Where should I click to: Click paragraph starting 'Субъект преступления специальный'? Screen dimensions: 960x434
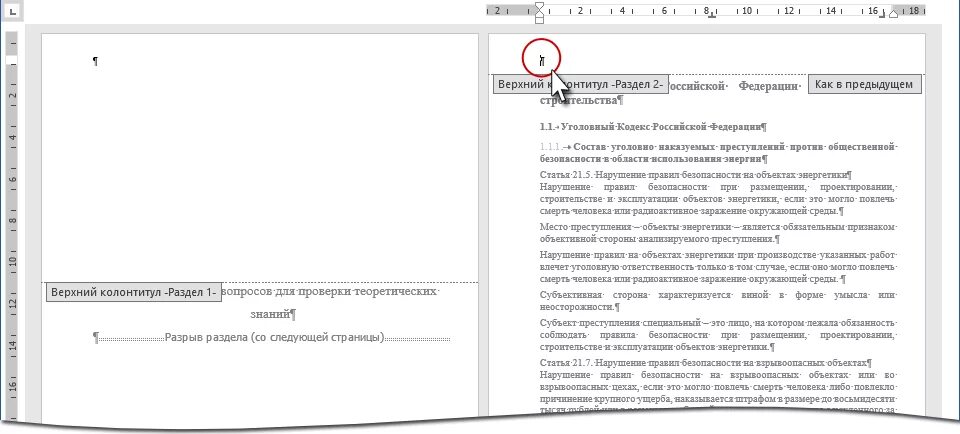(x=718, y=334)
